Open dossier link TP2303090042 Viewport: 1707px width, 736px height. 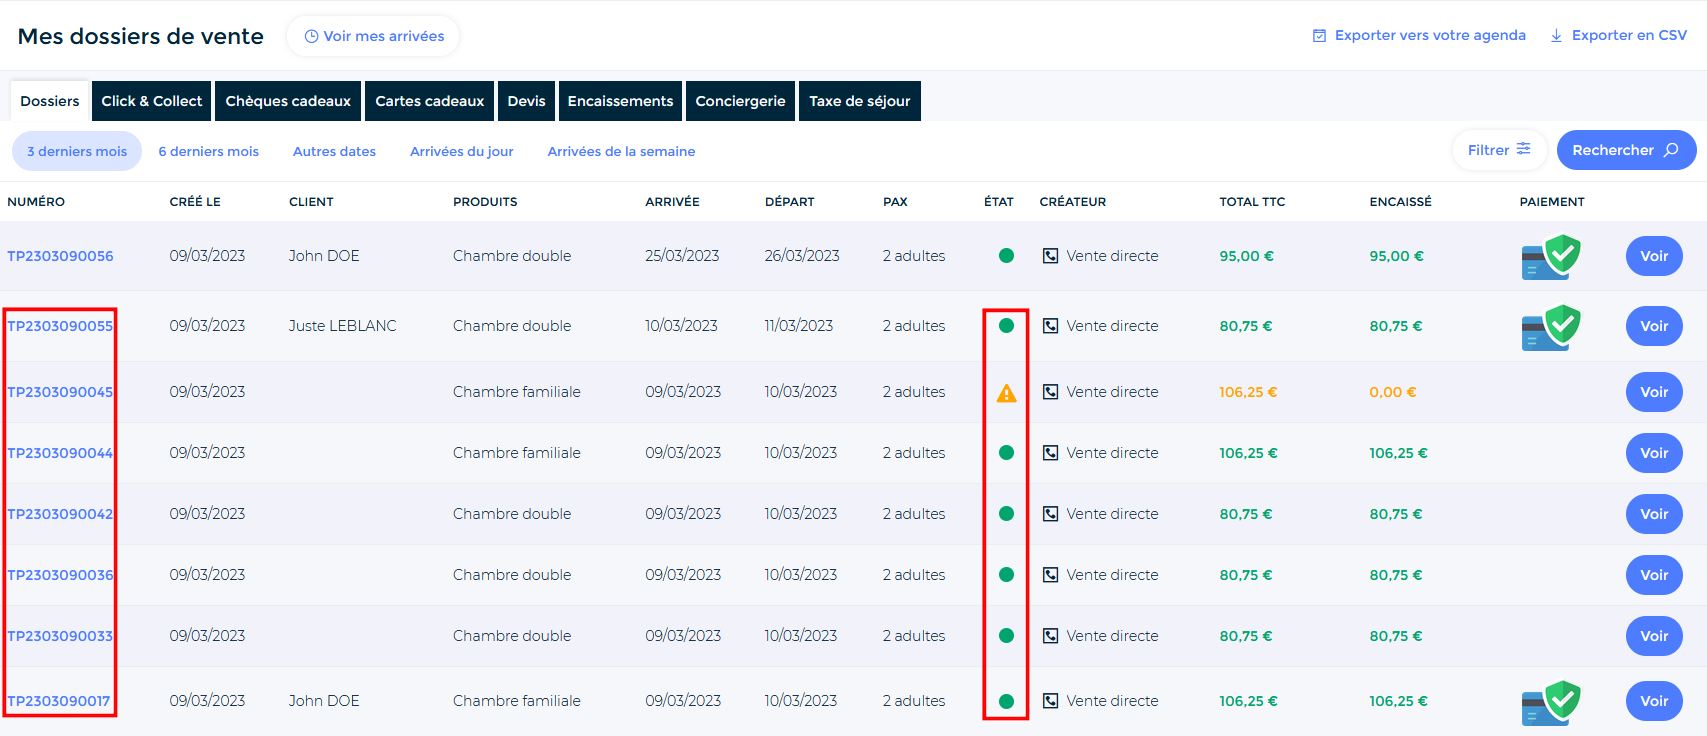pyautogui.click(x=60, y=514)
